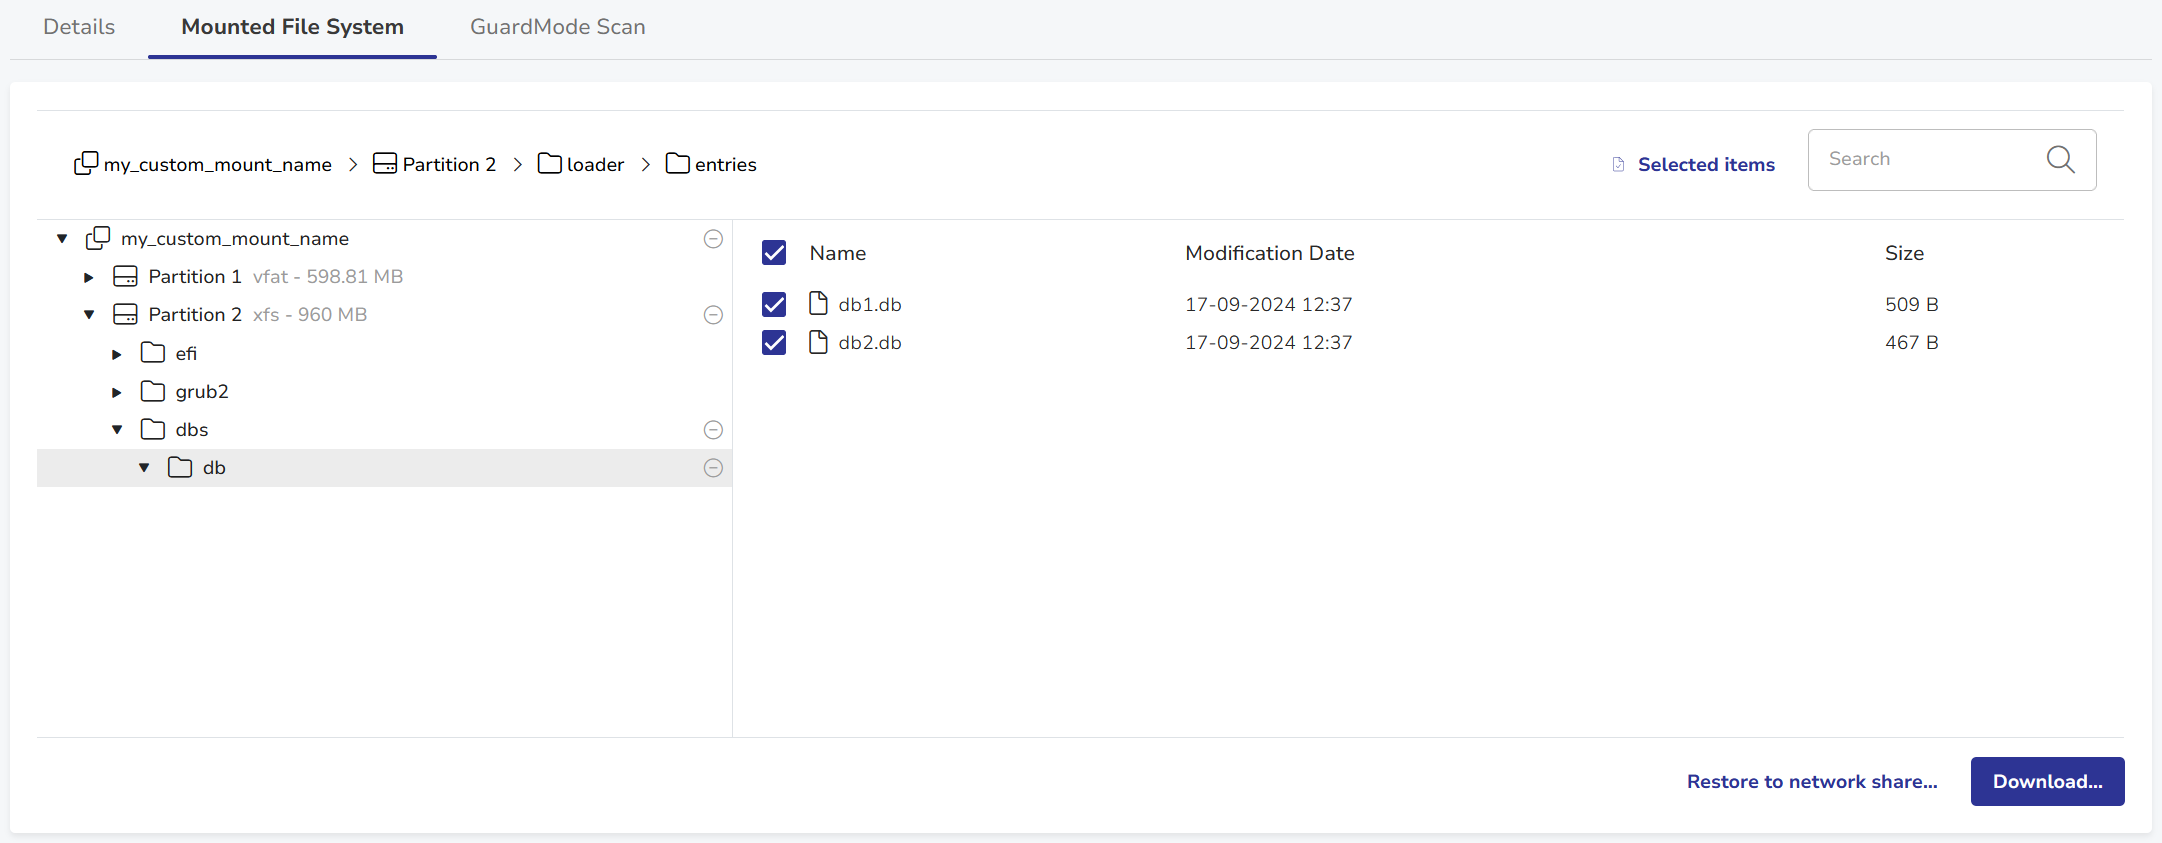
Task: Click the minus icon beside db folder
Action: click(713, 468)
